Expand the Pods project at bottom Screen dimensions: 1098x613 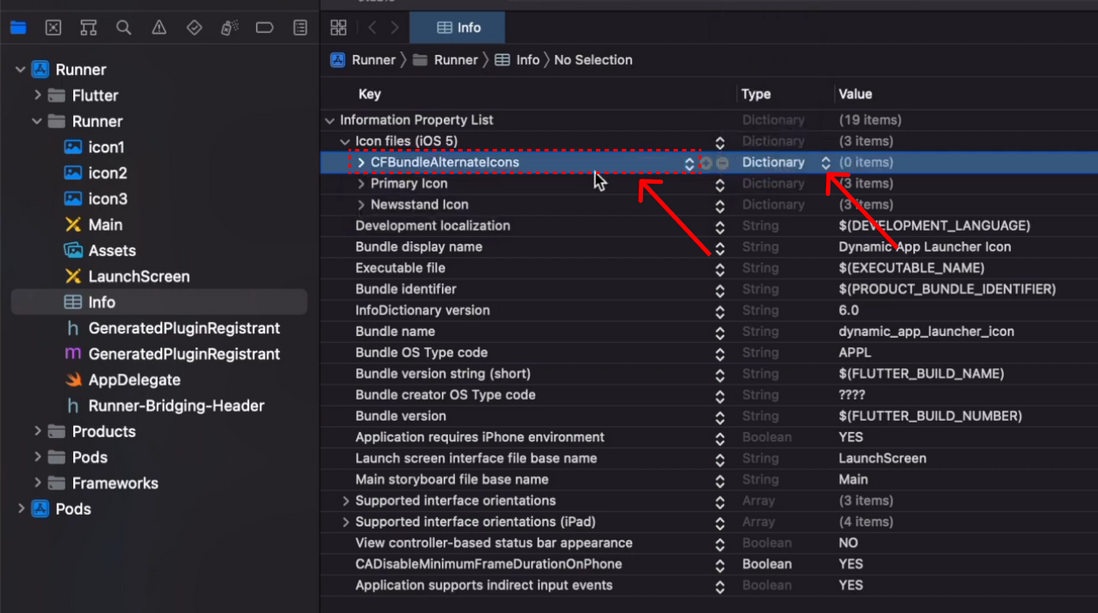[20, 509]
